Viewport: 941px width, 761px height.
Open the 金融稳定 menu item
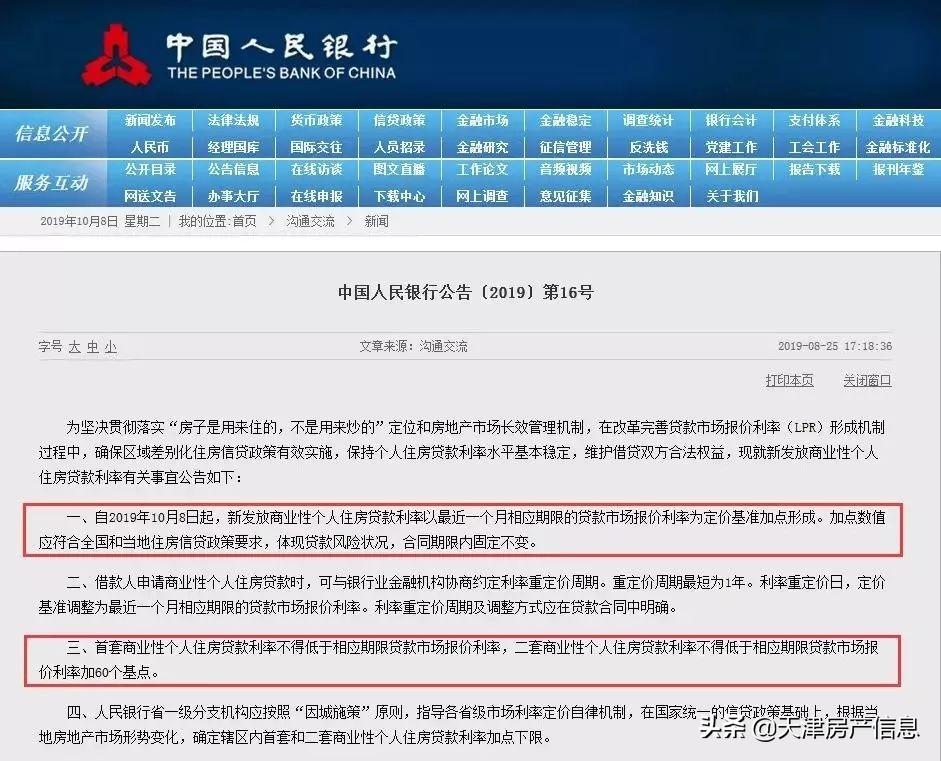click(x=565, y=121)
